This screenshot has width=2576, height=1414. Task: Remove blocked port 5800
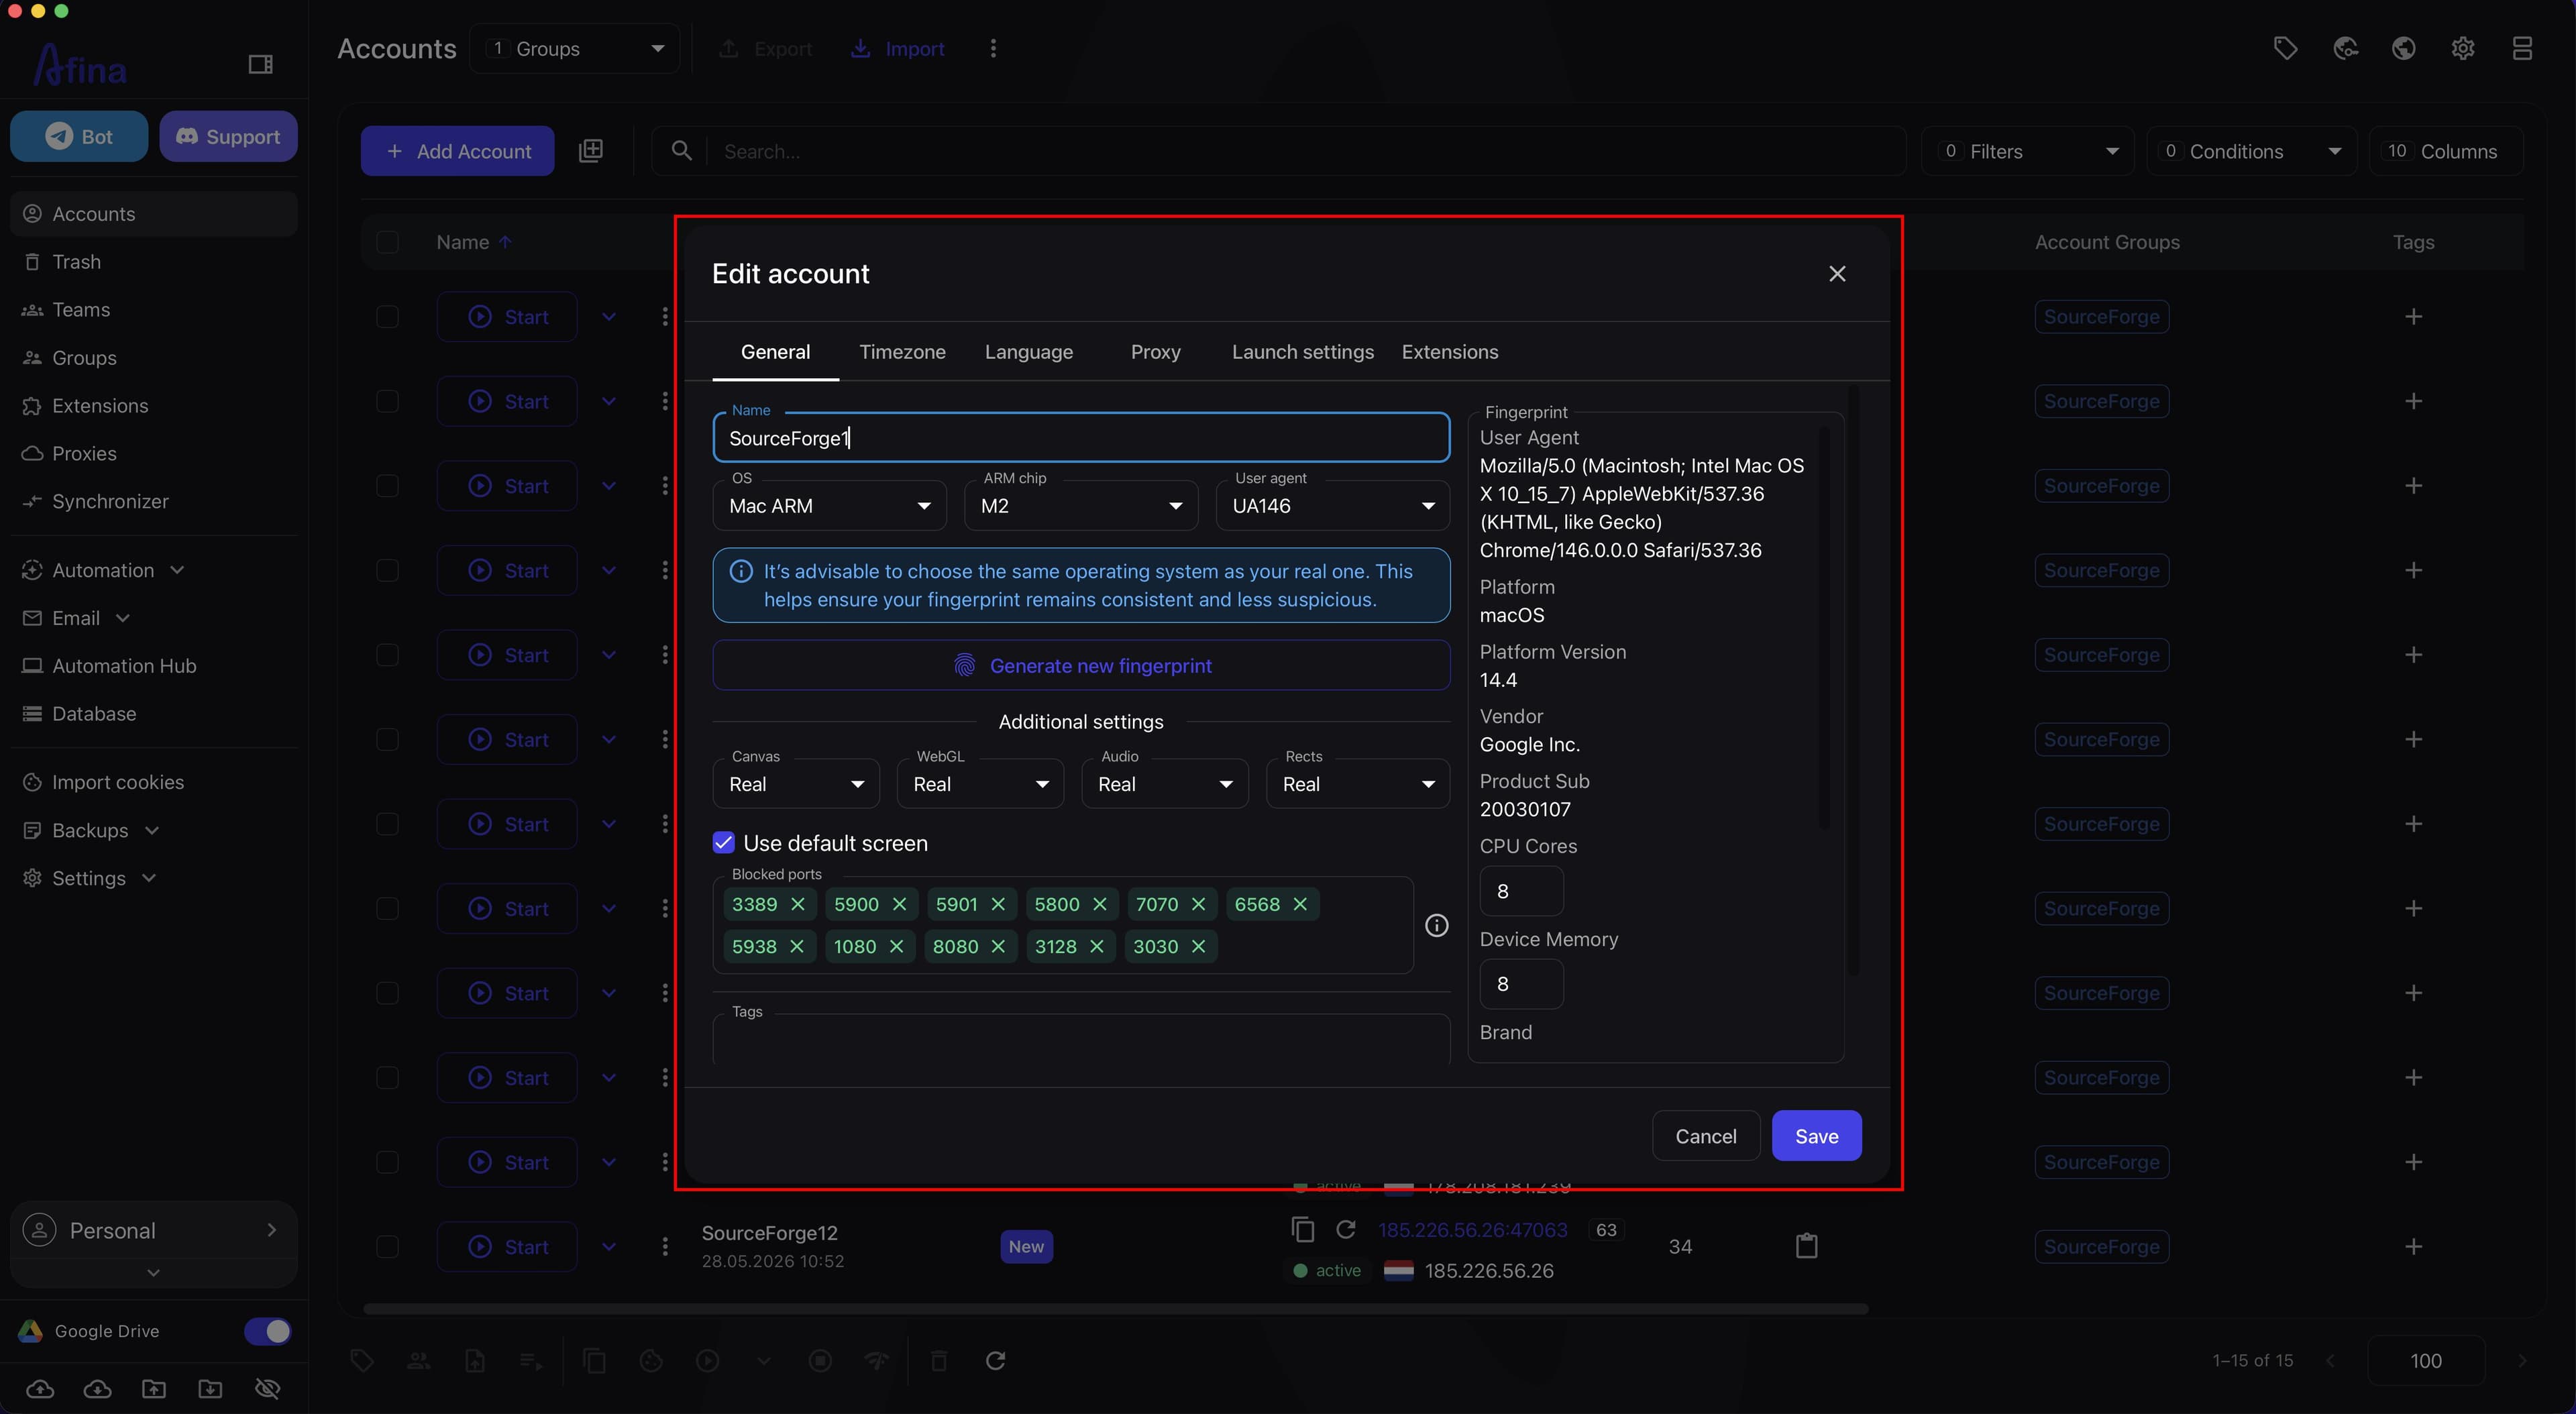coord(1100,904)
